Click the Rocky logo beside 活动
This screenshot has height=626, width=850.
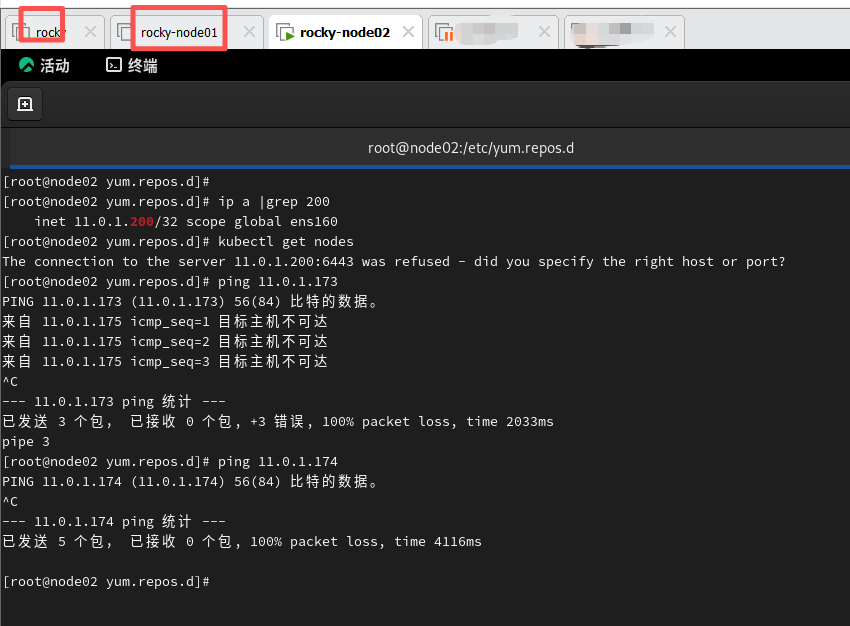[26, 65]
